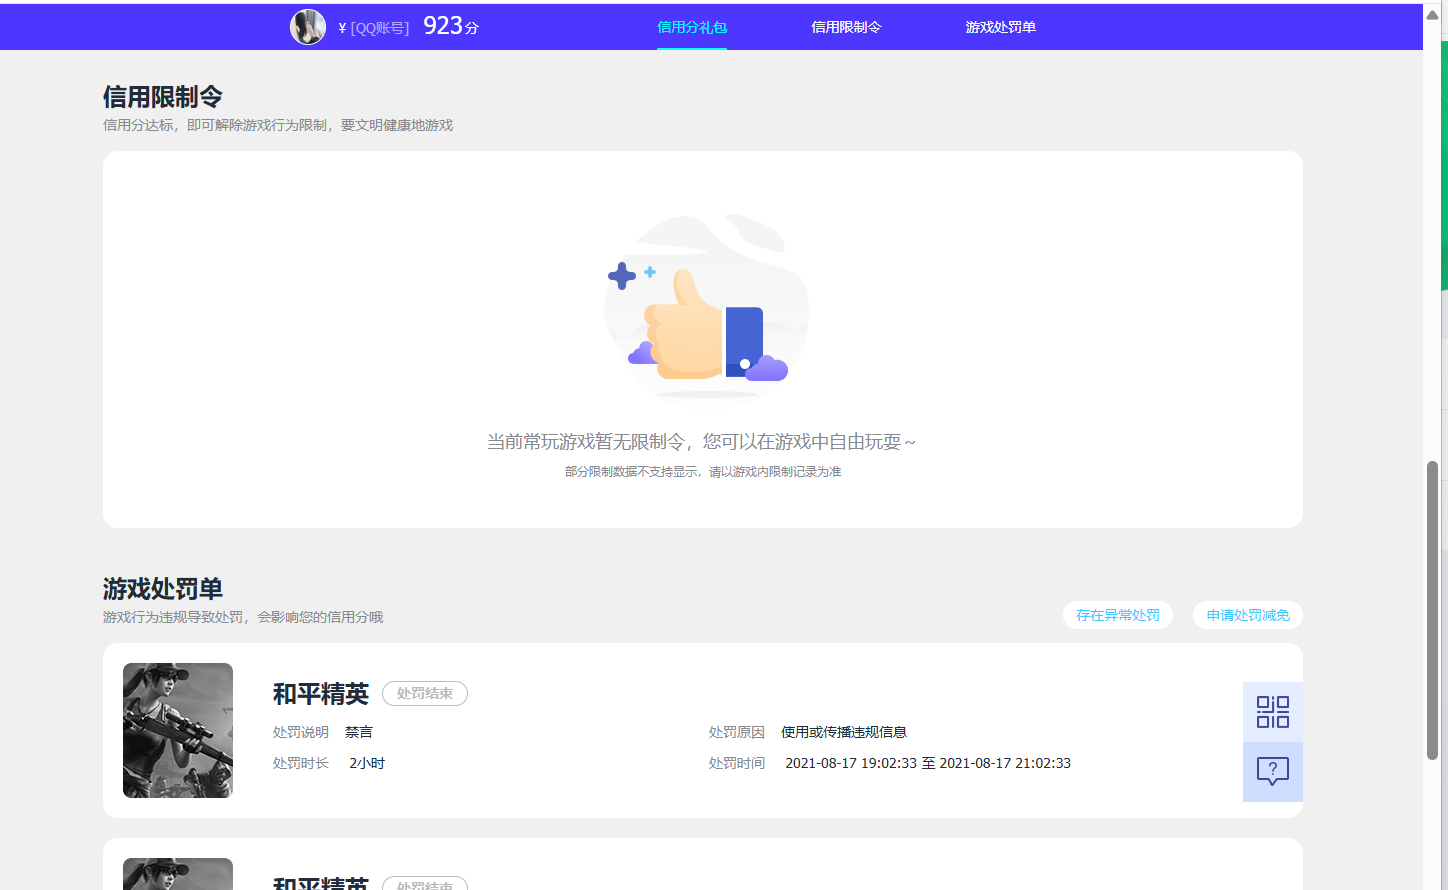Image resolution: width=1448 pixels, height=890 pixels.
Task: Click the penalty time range 2021-08-17 19:02:33
Action: point(928,763)
